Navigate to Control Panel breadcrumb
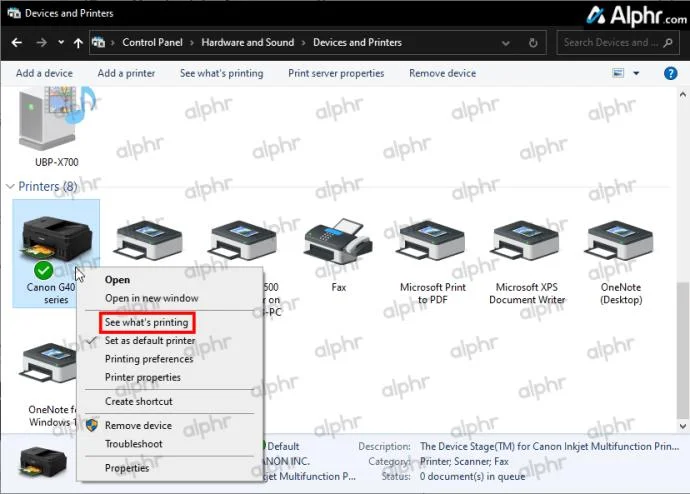The image size is (690, 494). click(x=152, y=43)
